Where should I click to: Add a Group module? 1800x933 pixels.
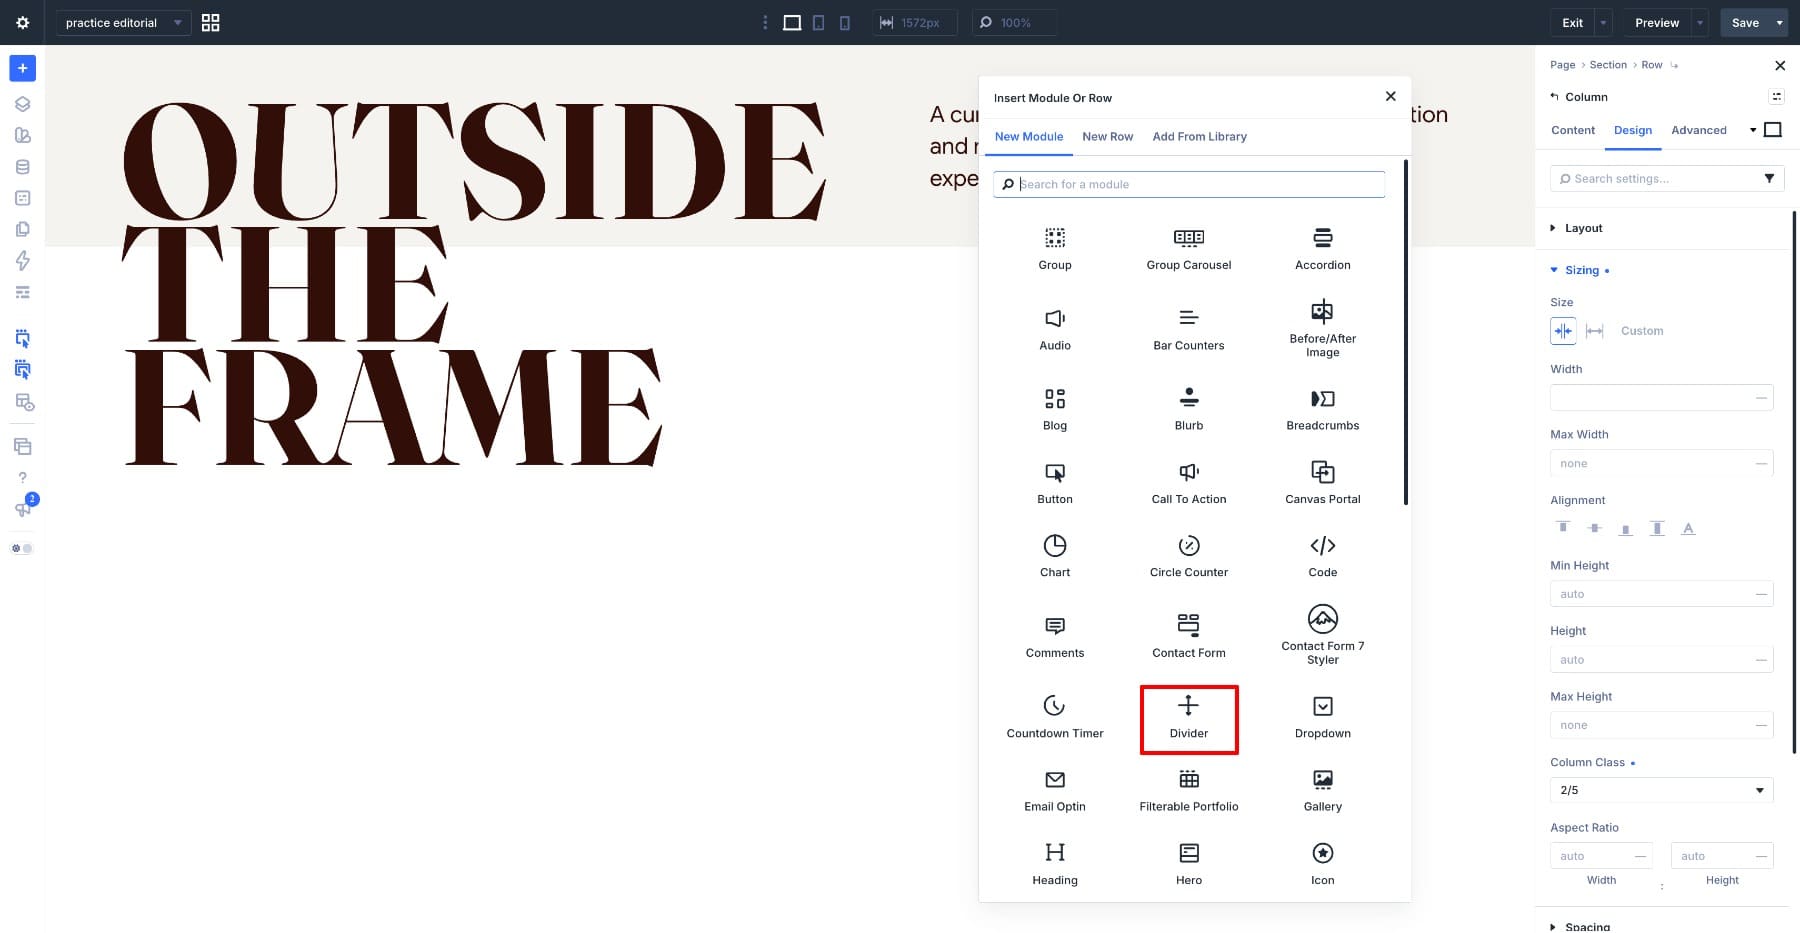(1055, 249)
